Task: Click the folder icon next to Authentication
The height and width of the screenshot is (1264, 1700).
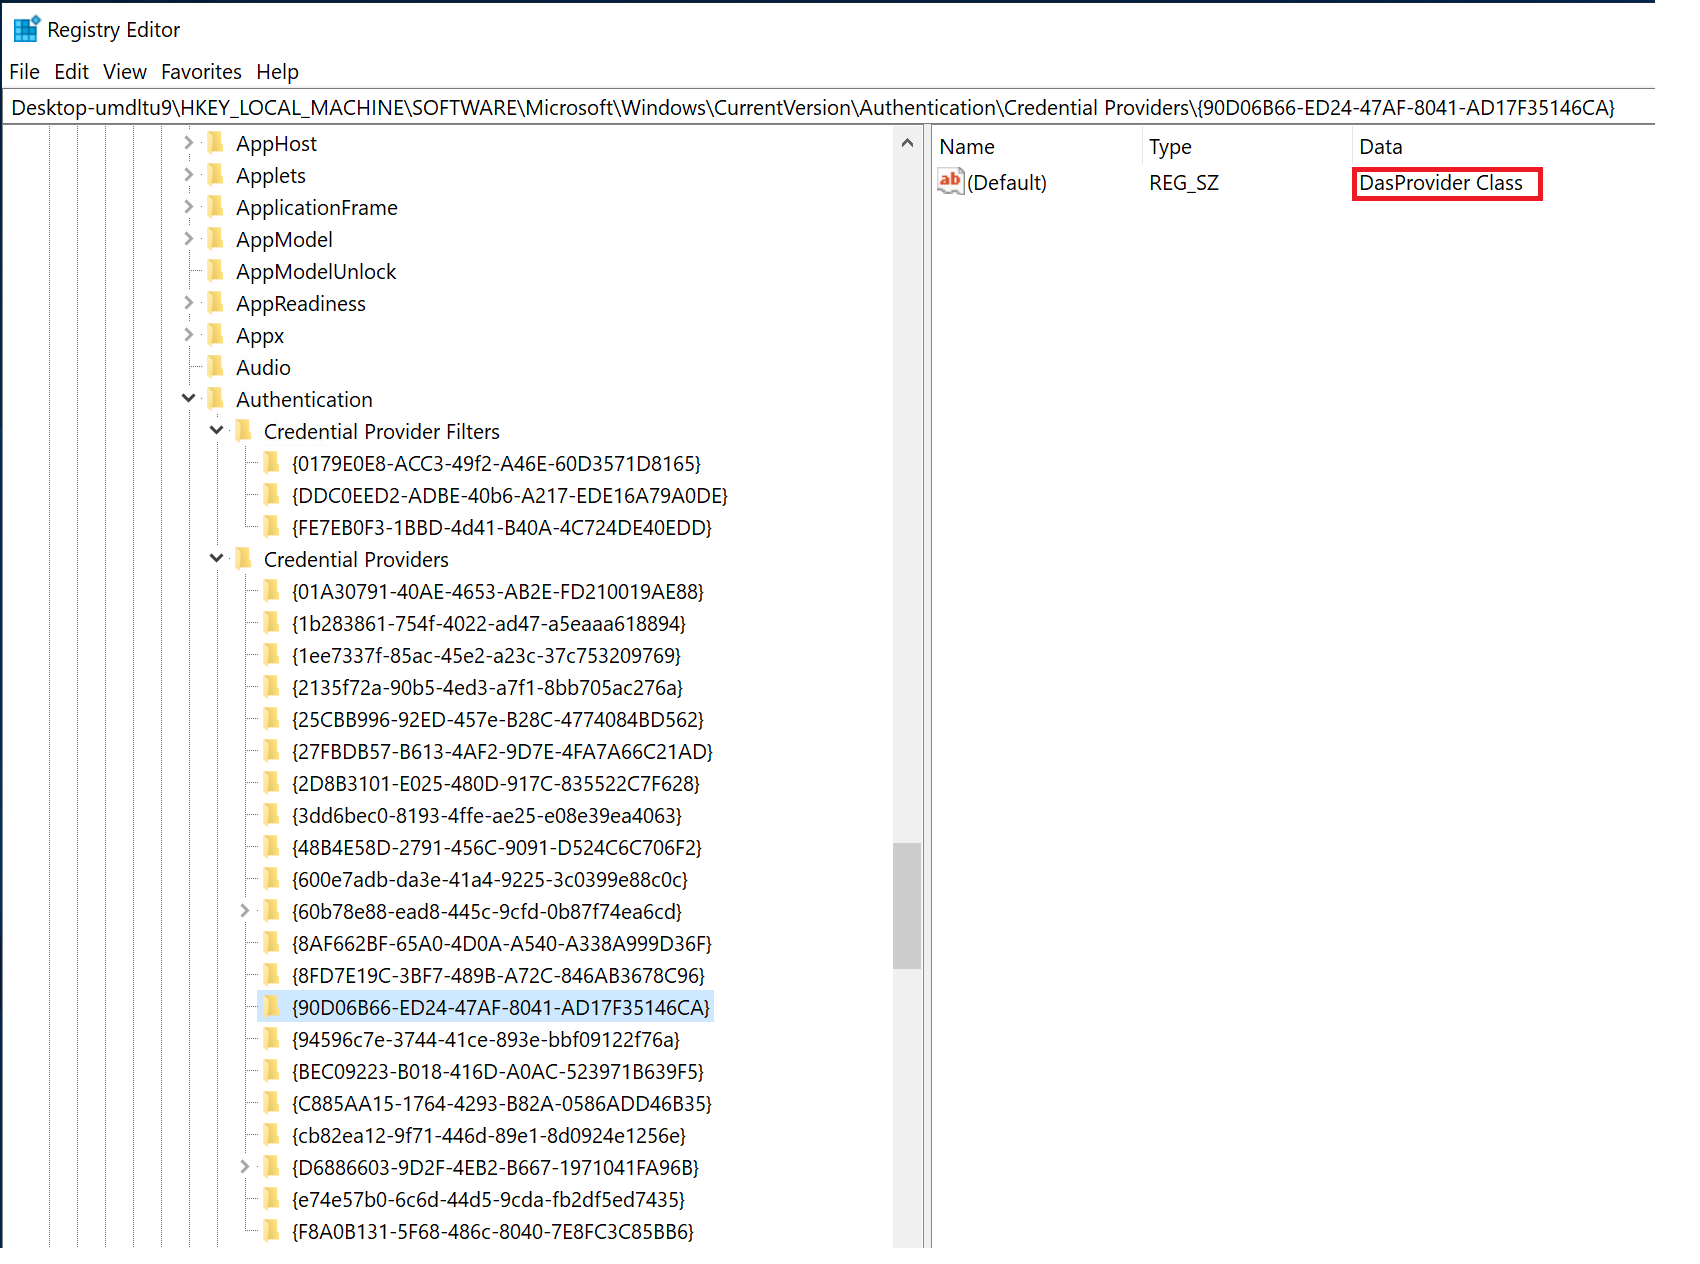Action: [216, 399]
